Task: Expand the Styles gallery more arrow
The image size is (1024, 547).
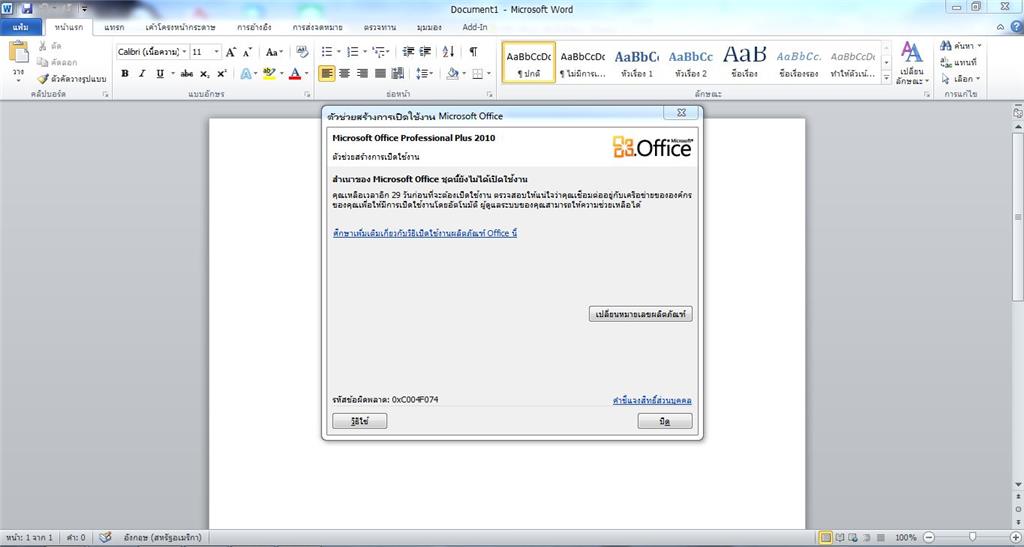Action: 886,78
